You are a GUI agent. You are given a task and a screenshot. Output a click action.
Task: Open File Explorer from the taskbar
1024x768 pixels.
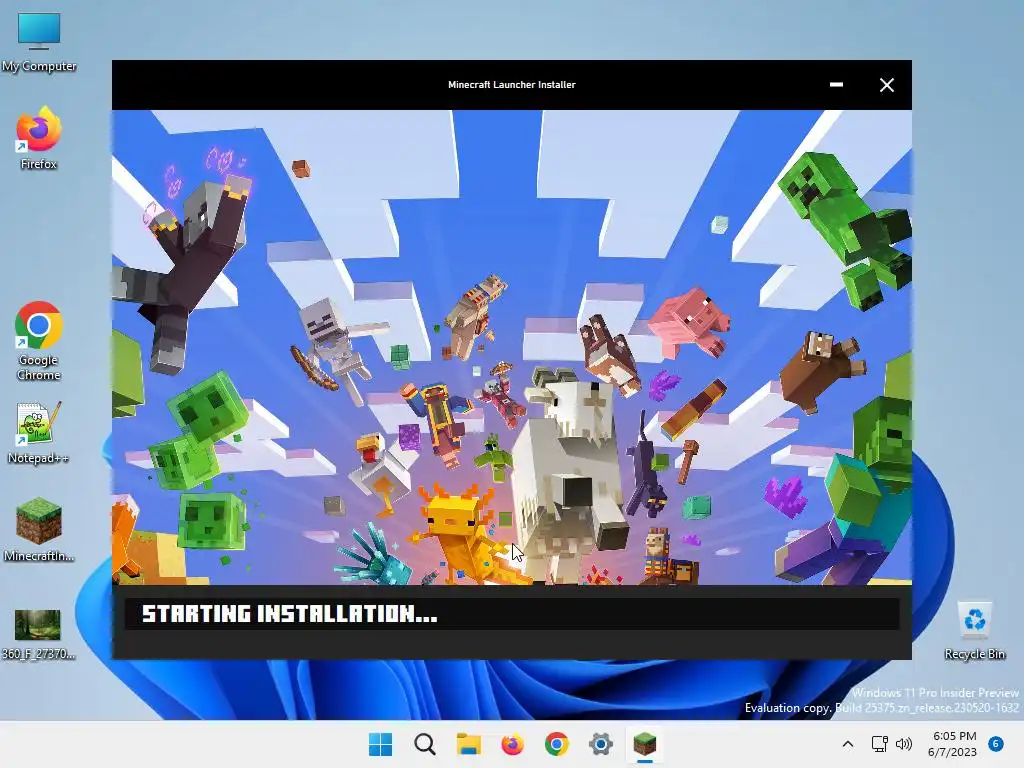click(468, 744)
